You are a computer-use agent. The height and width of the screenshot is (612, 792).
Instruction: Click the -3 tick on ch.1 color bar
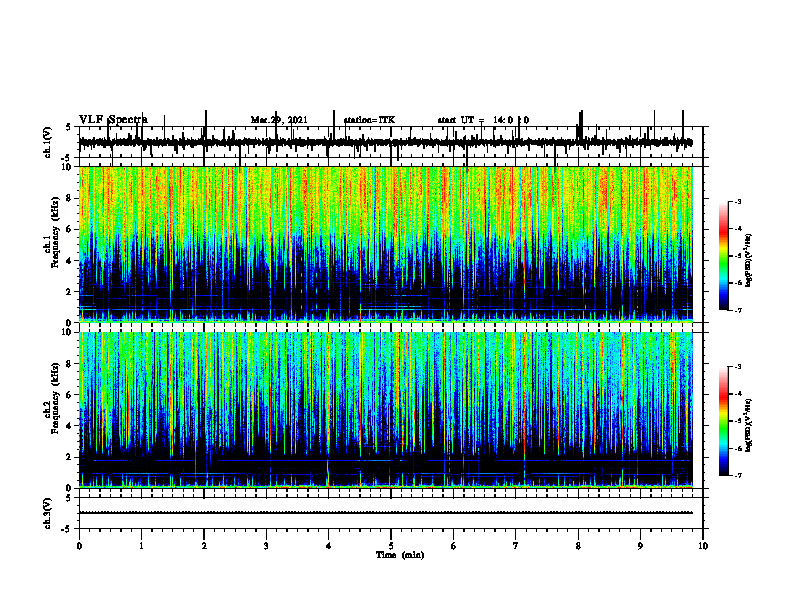tap(738, 201)
